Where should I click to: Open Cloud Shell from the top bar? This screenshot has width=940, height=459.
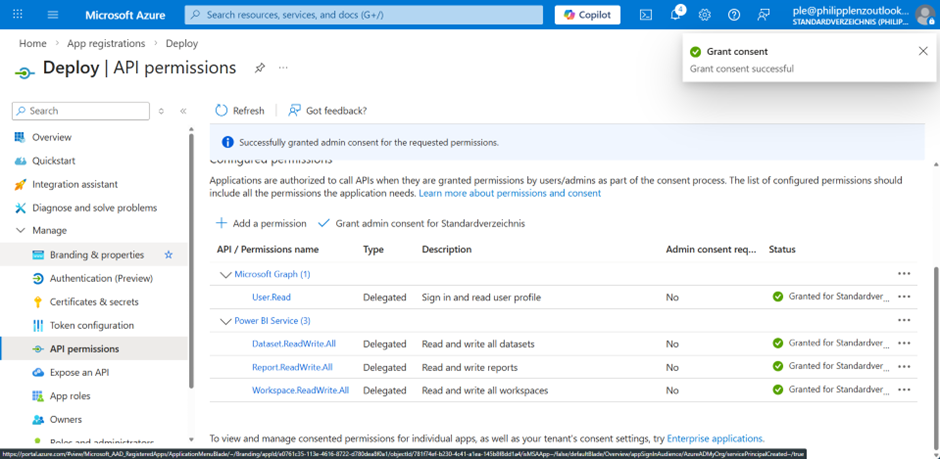click(646, 15)
